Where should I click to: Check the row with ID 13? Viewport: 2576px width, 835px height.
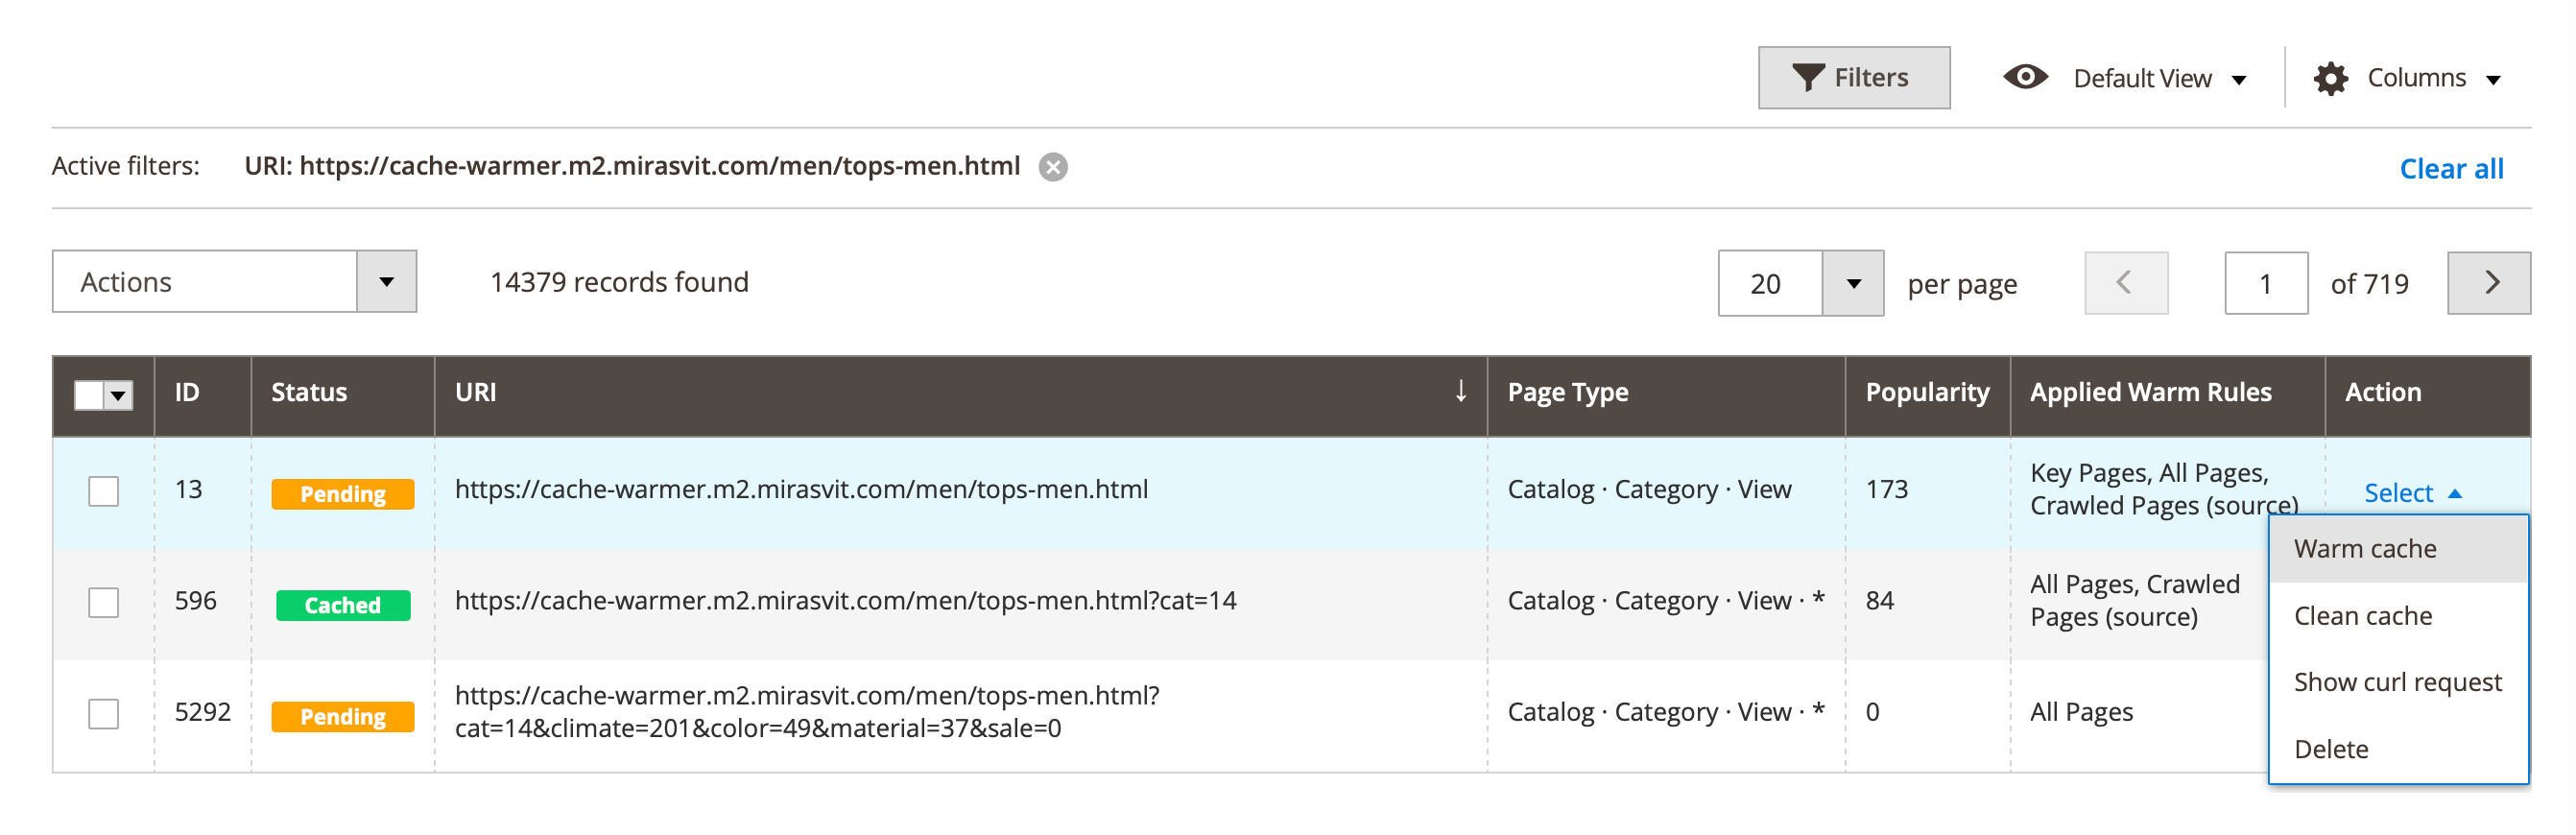(103, 491)
